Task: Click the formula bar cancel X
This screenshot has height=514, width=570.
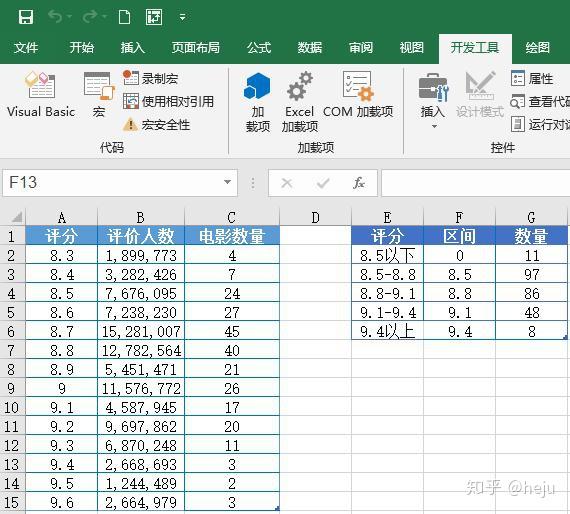Action: pos(287,183)
